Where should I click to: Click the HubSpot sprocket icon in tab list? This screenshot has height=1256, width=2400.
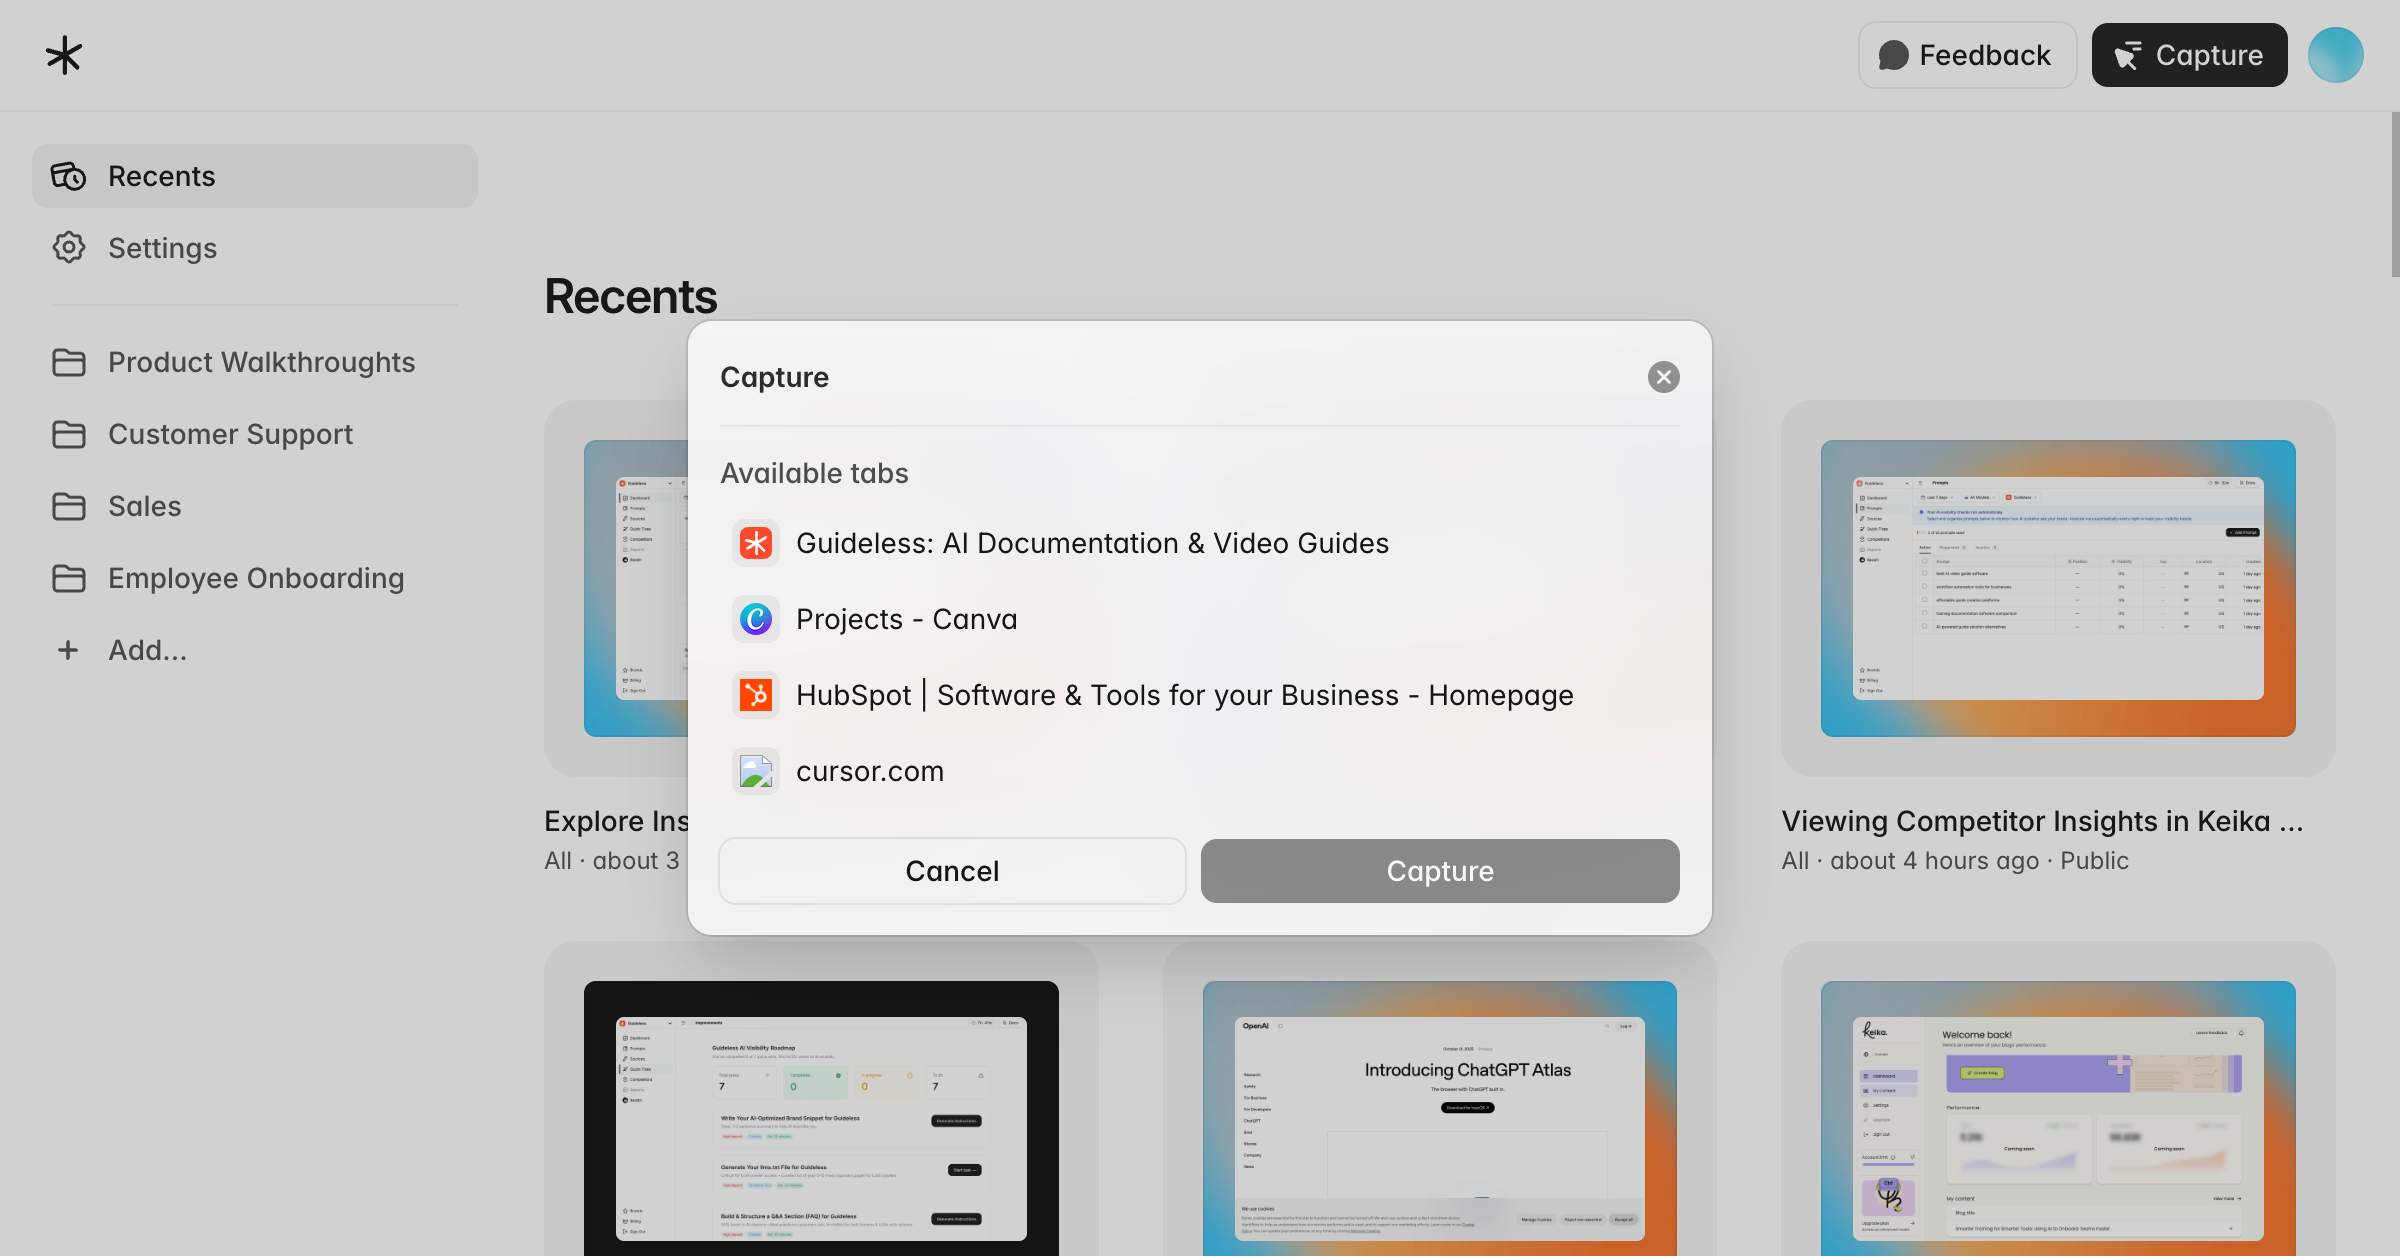click(756, 695)
